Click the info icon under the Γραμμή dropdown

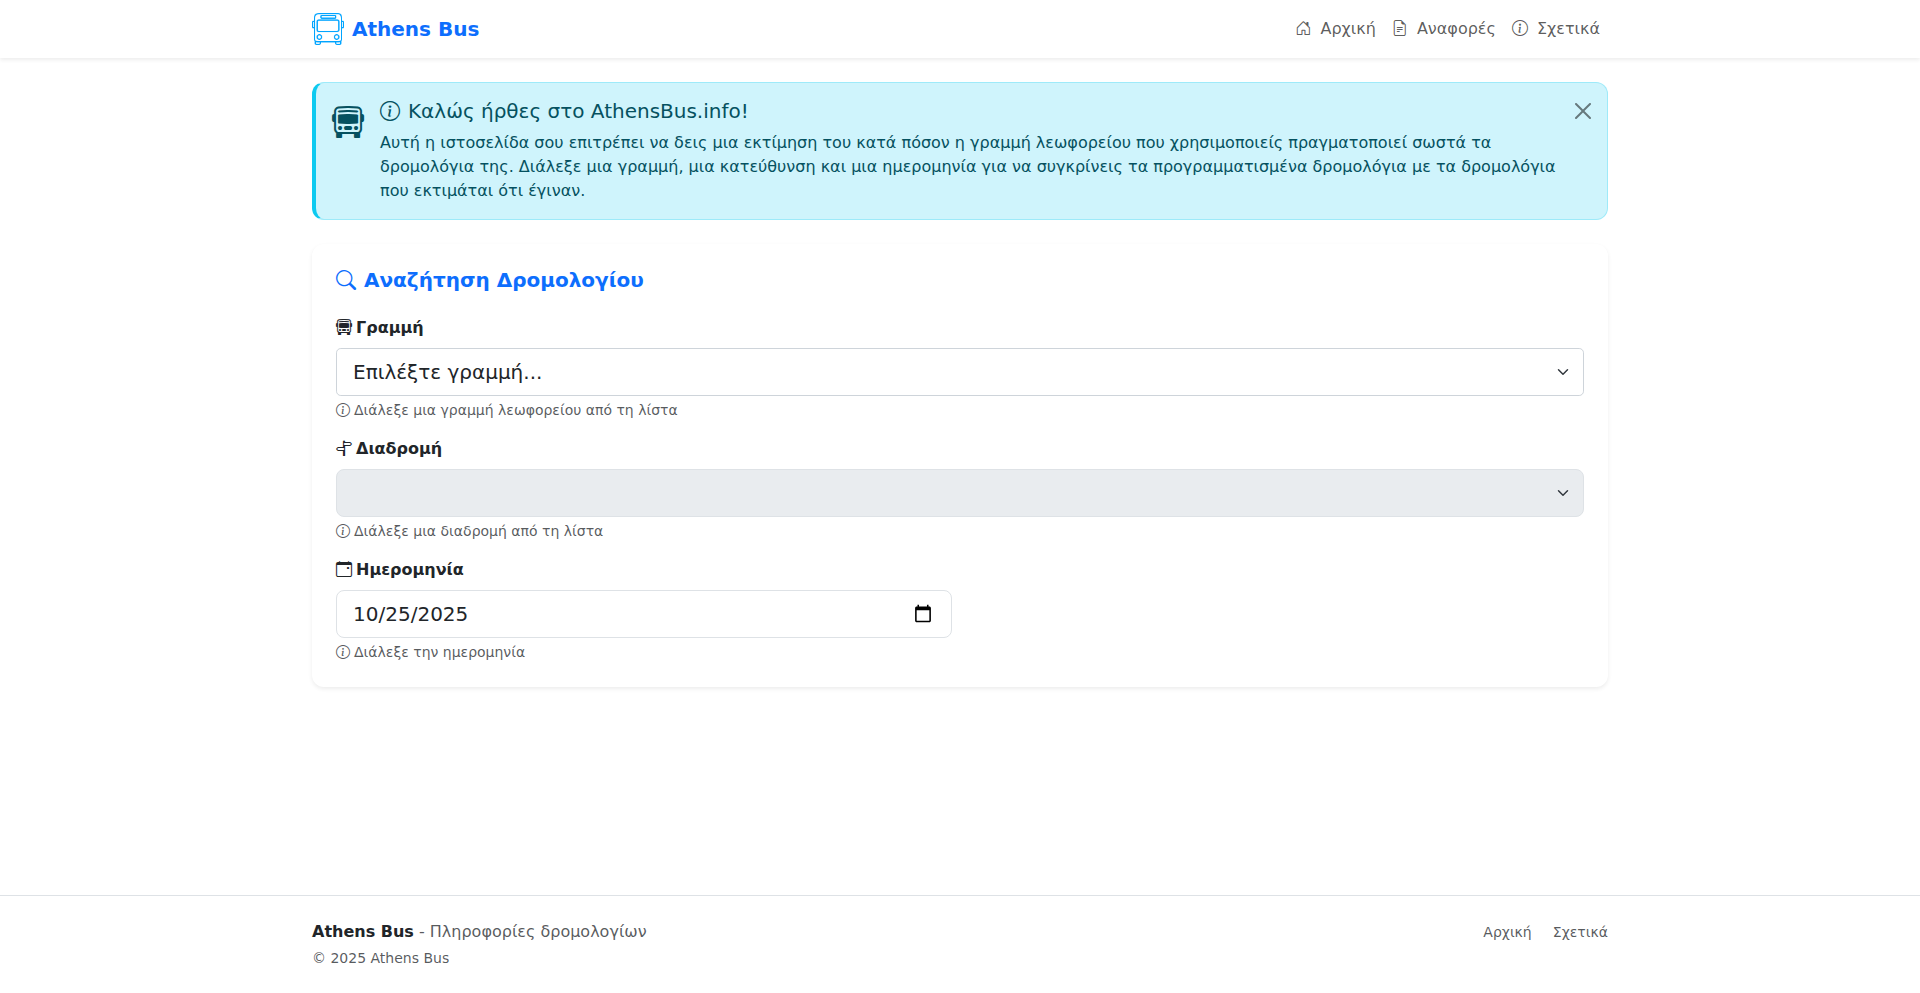tap(343, 410)
